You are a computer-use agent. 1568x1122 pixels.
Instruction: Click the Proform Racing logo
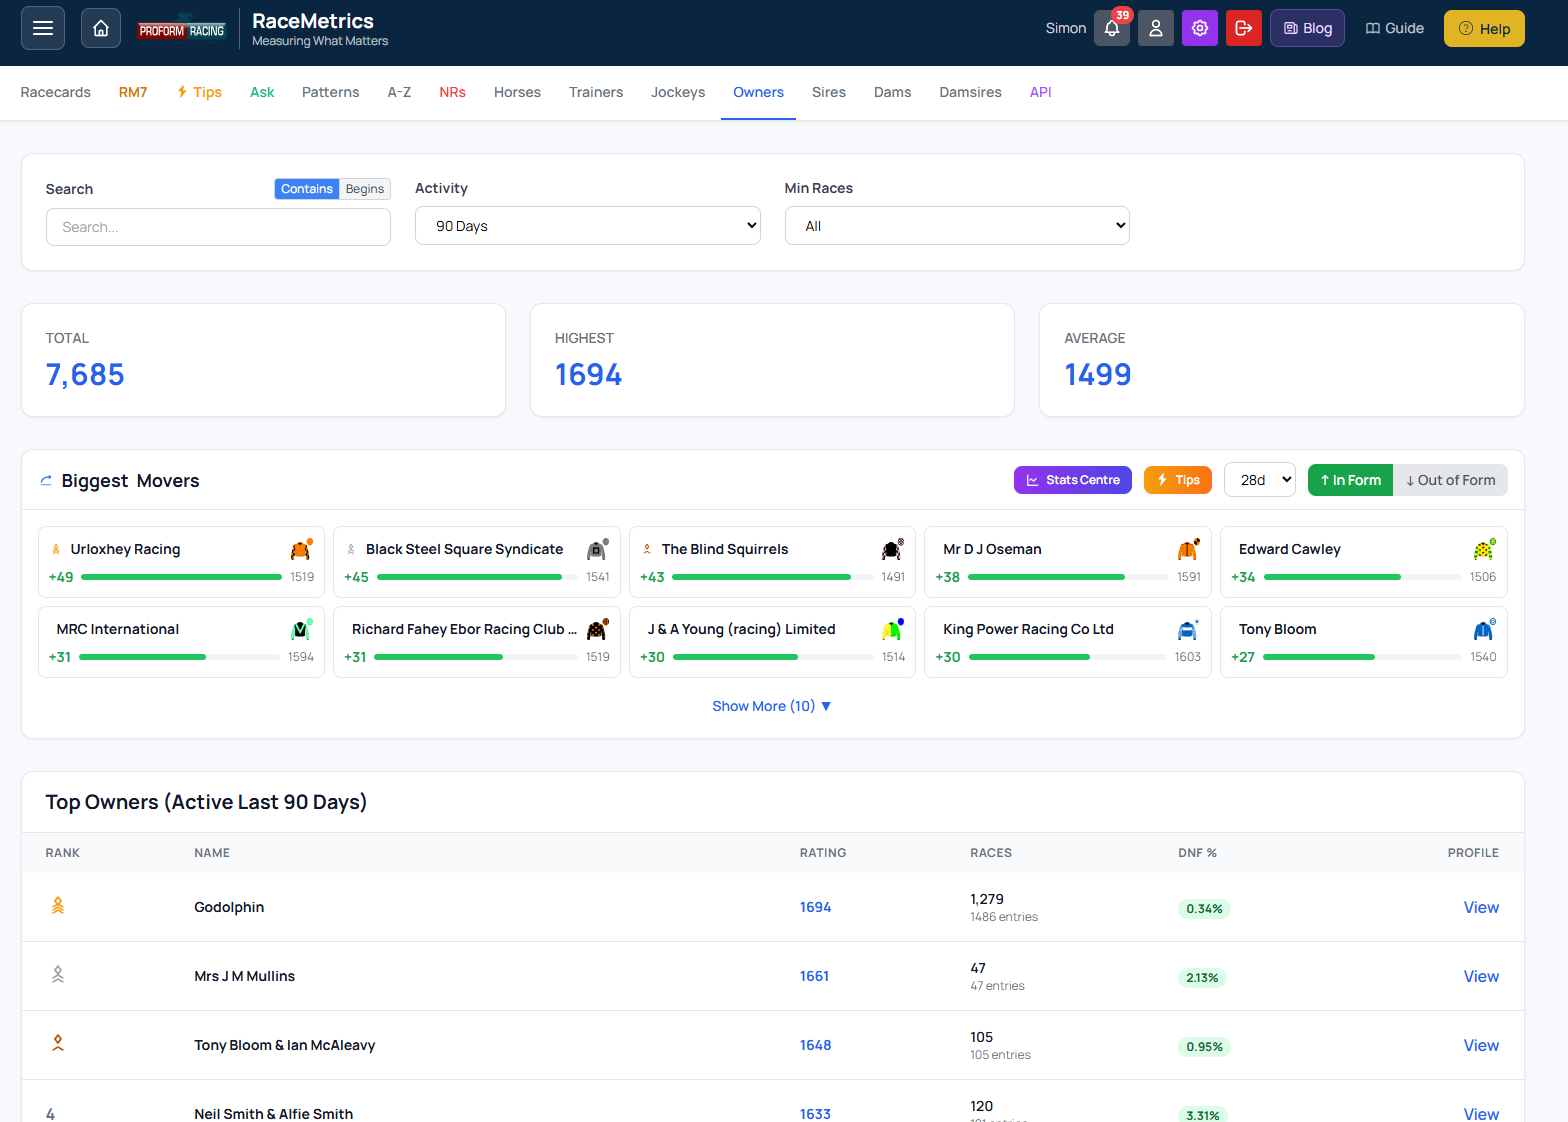click(183, 30)
